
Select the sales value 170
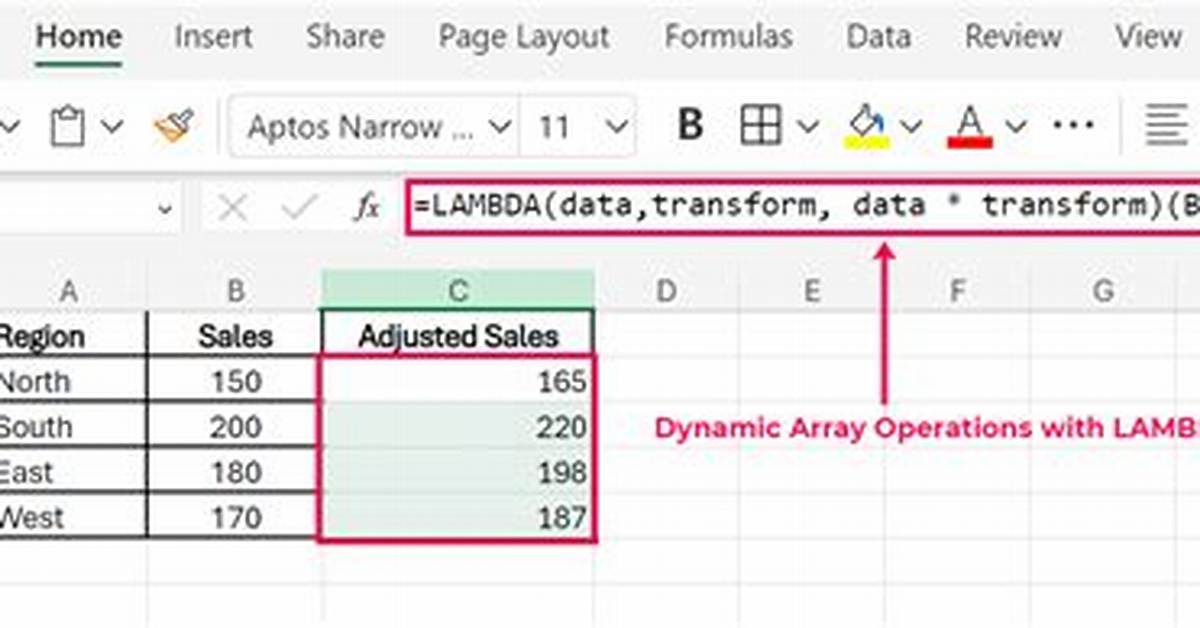[x=235, y=517]
